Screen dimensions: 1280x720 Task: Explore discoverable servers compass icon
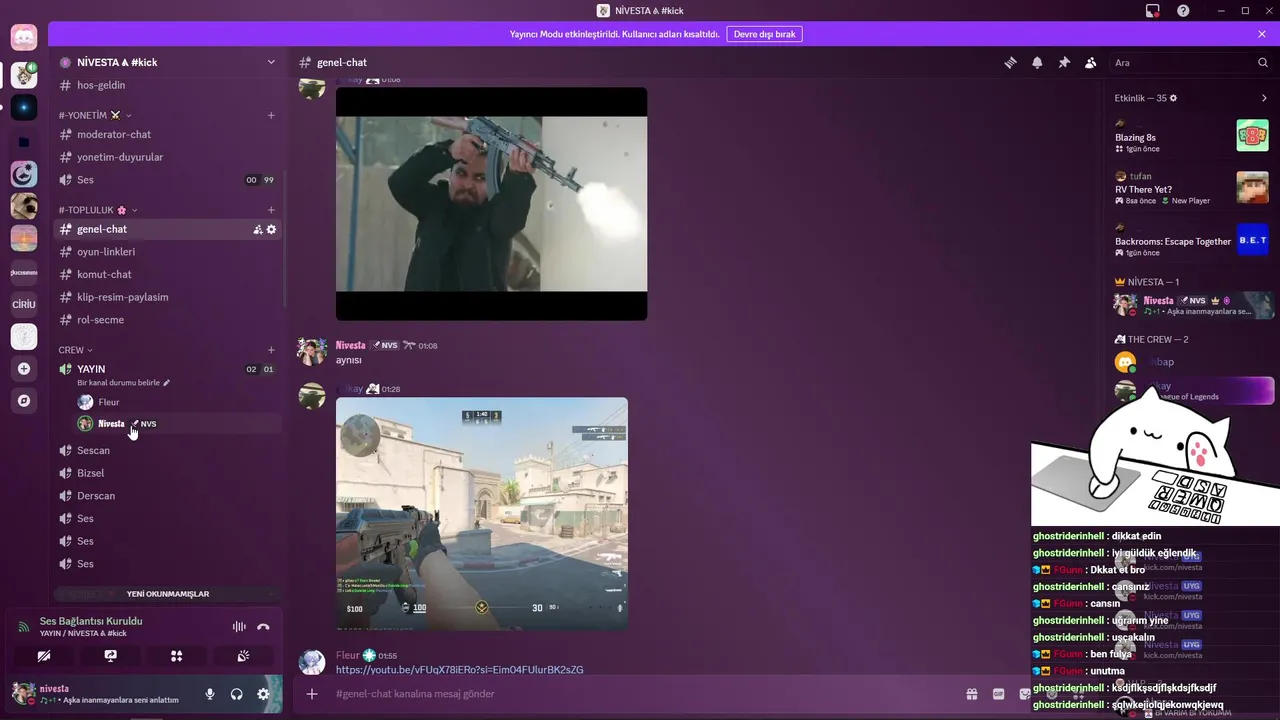(24, 401)
